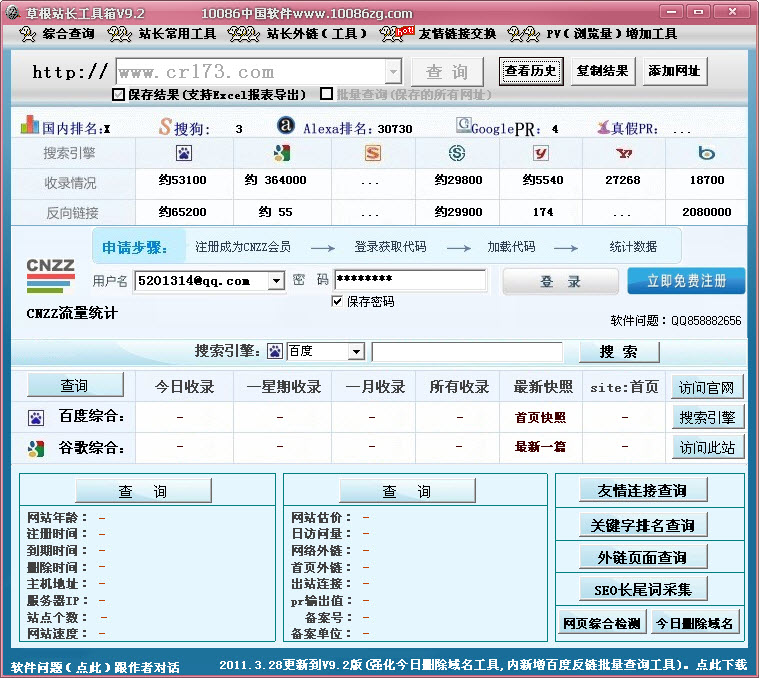
Task: Click the QQ858882656 contact text
Action: 706,320
